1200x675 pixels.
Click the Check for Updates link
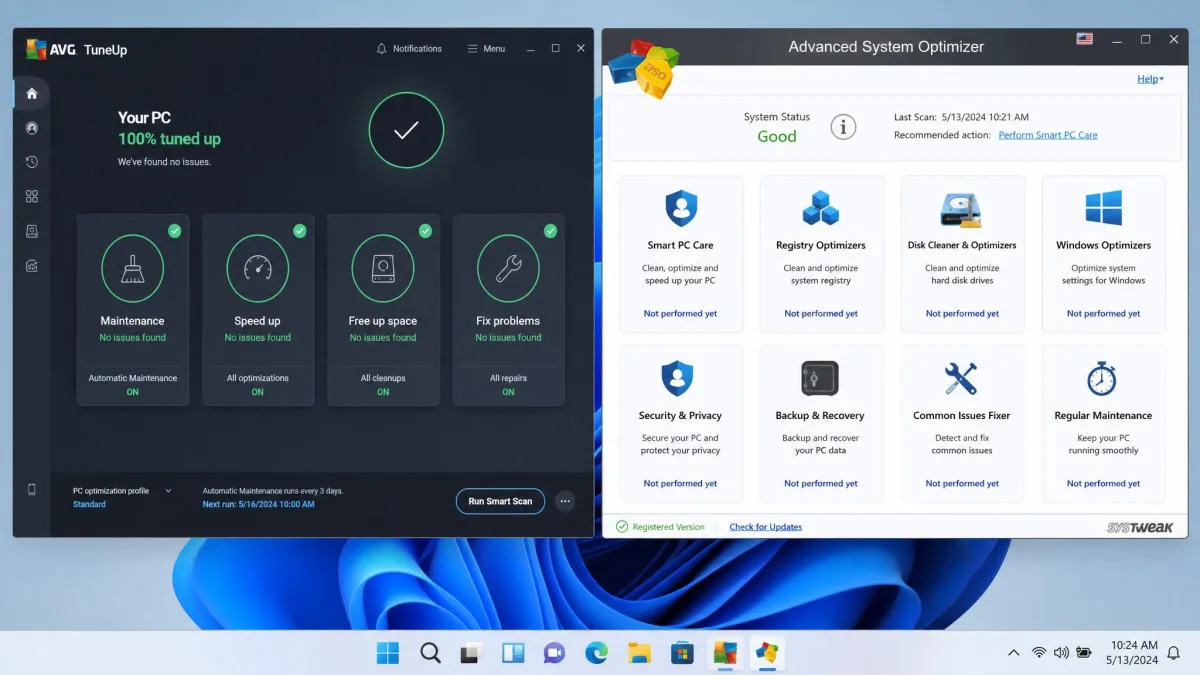pos(766,527)
